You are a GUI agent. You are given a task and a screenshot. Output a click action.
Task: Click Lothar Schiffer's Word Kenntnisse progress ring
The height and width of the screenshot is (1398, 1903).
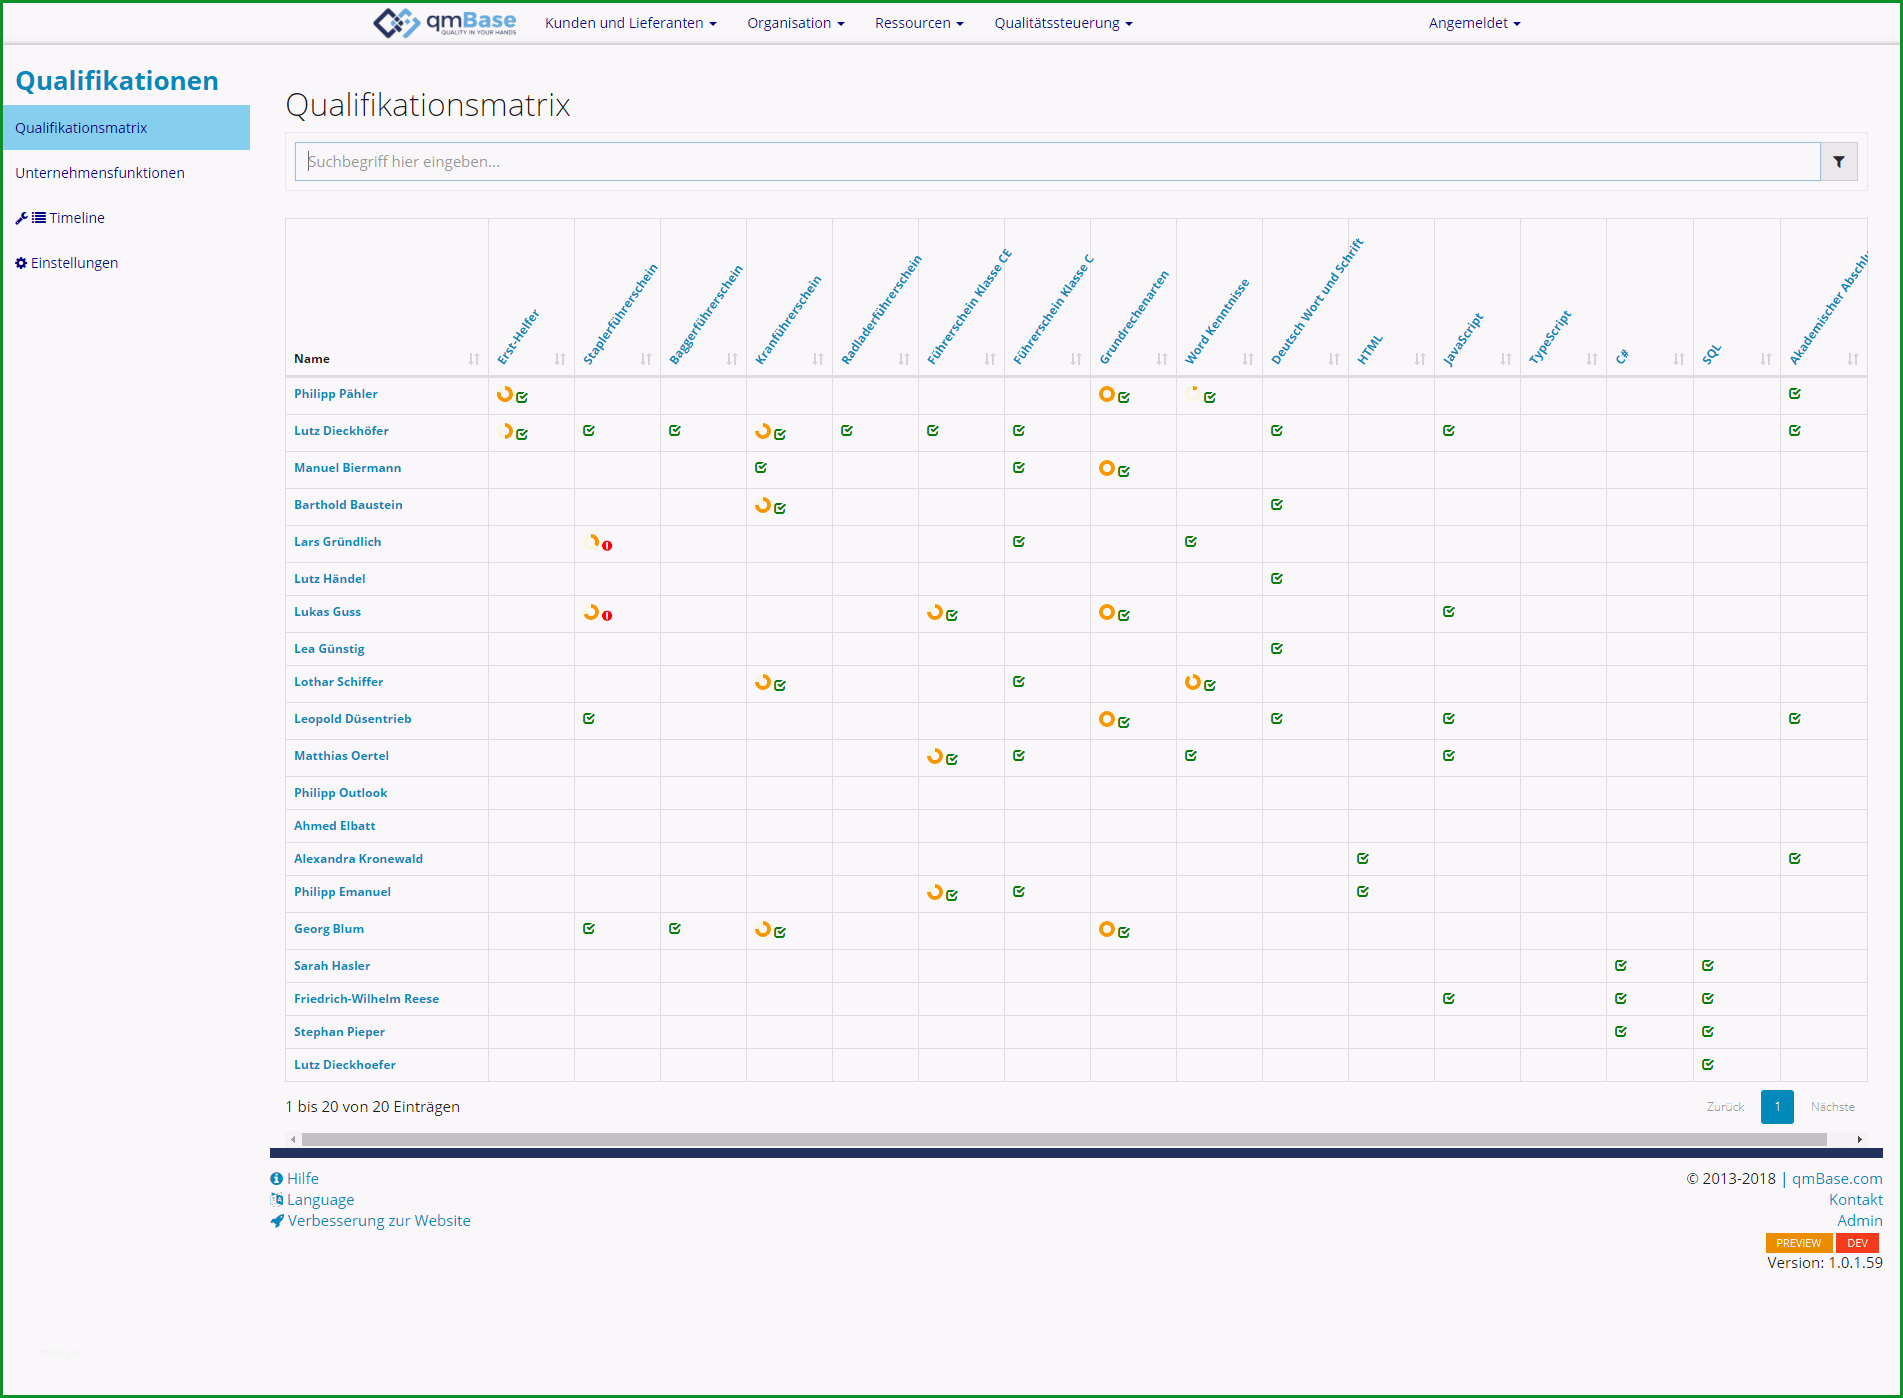(x=1193, y=682)
